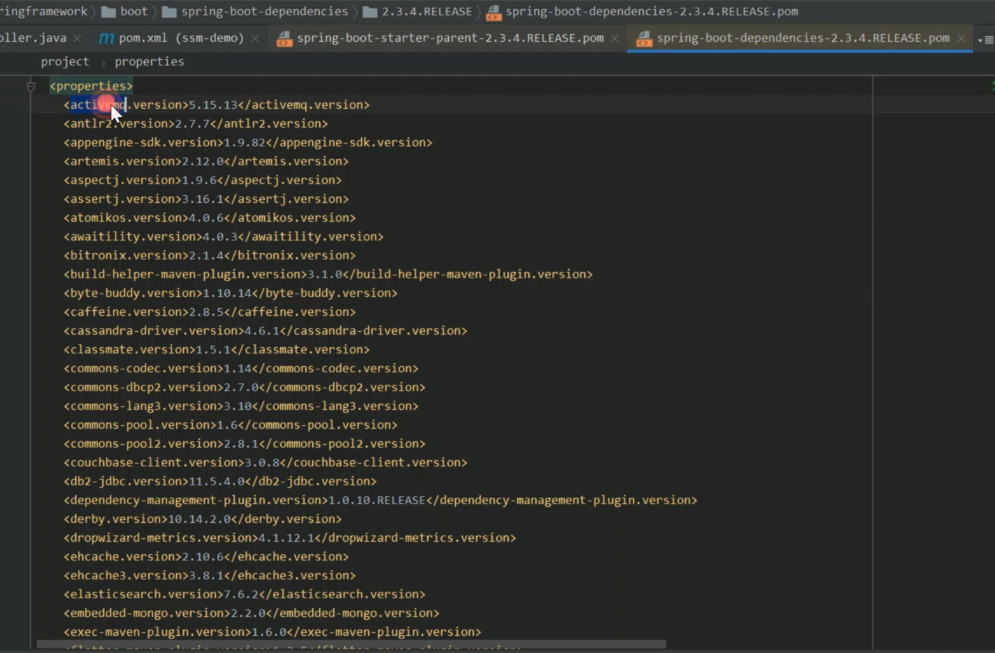Click the awaitility.version line

pos(223,237)
